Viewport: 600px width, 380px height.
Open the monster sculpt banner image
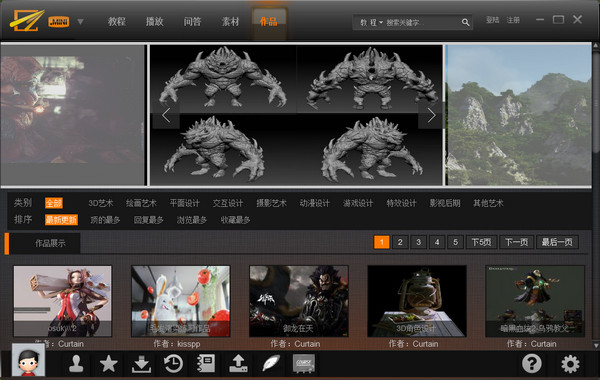click(x=296, y=115)
